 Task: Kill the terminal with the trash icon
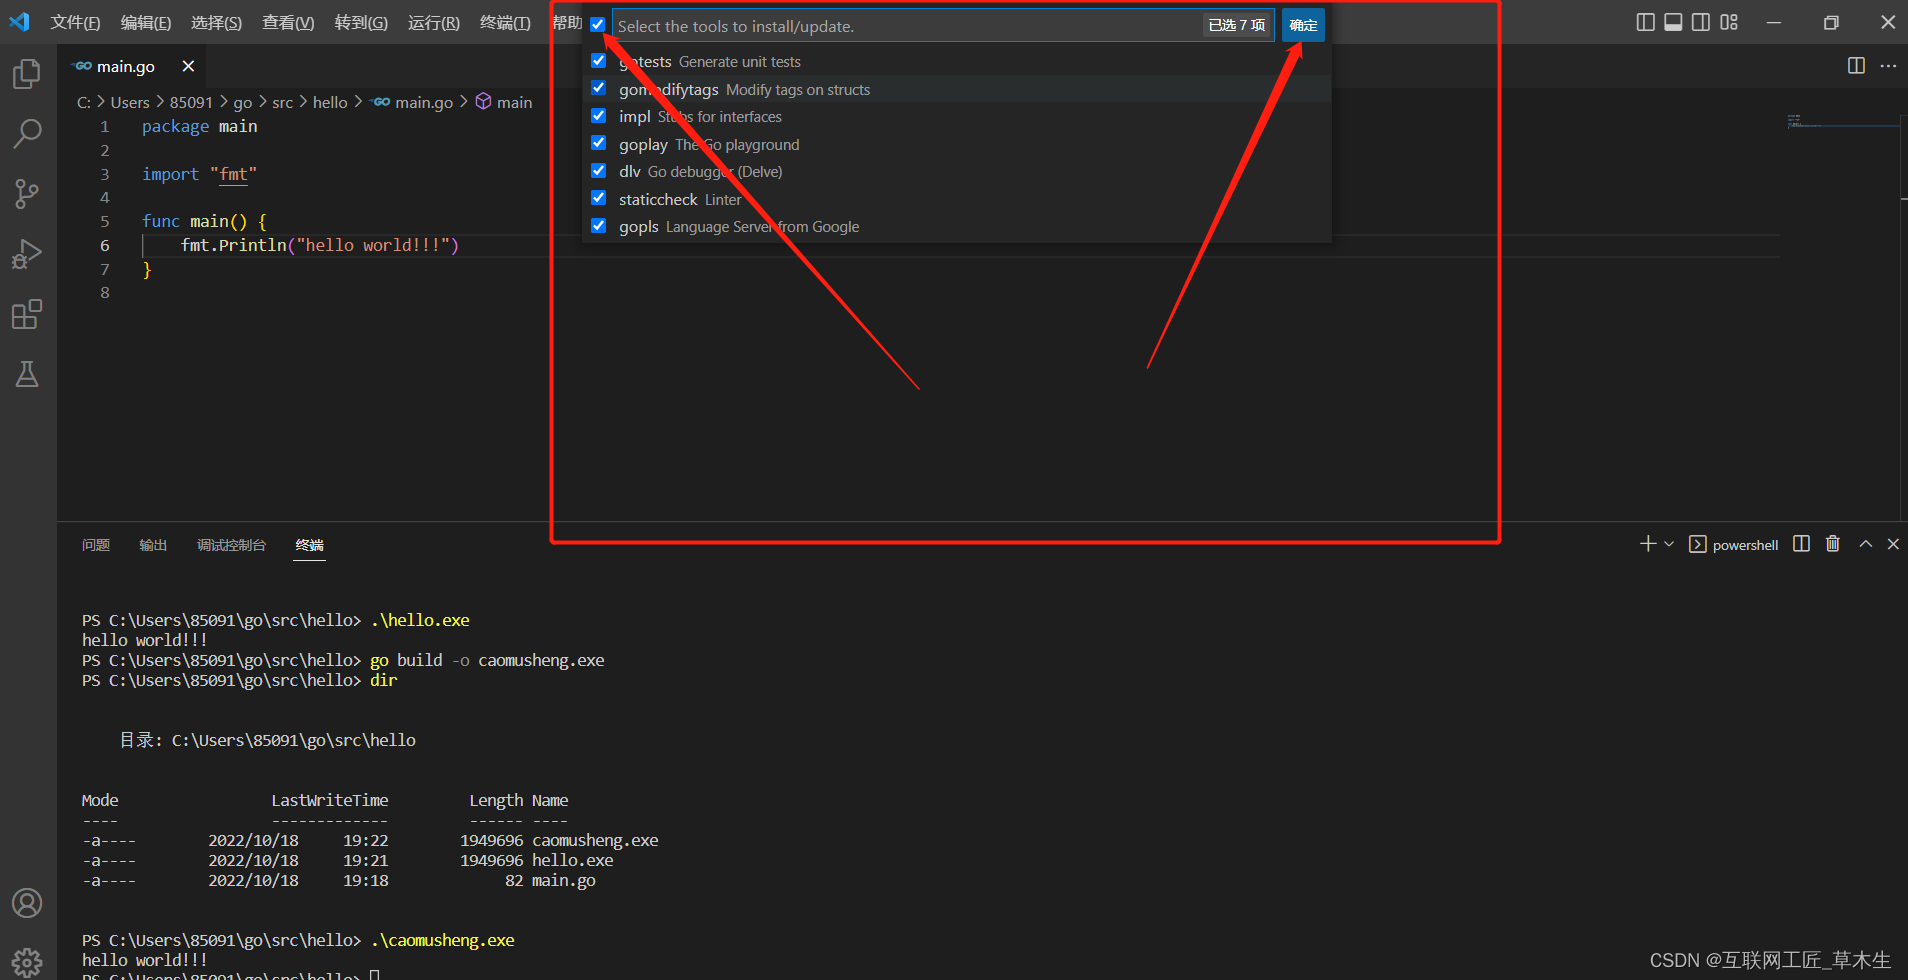click(1832, 543)
